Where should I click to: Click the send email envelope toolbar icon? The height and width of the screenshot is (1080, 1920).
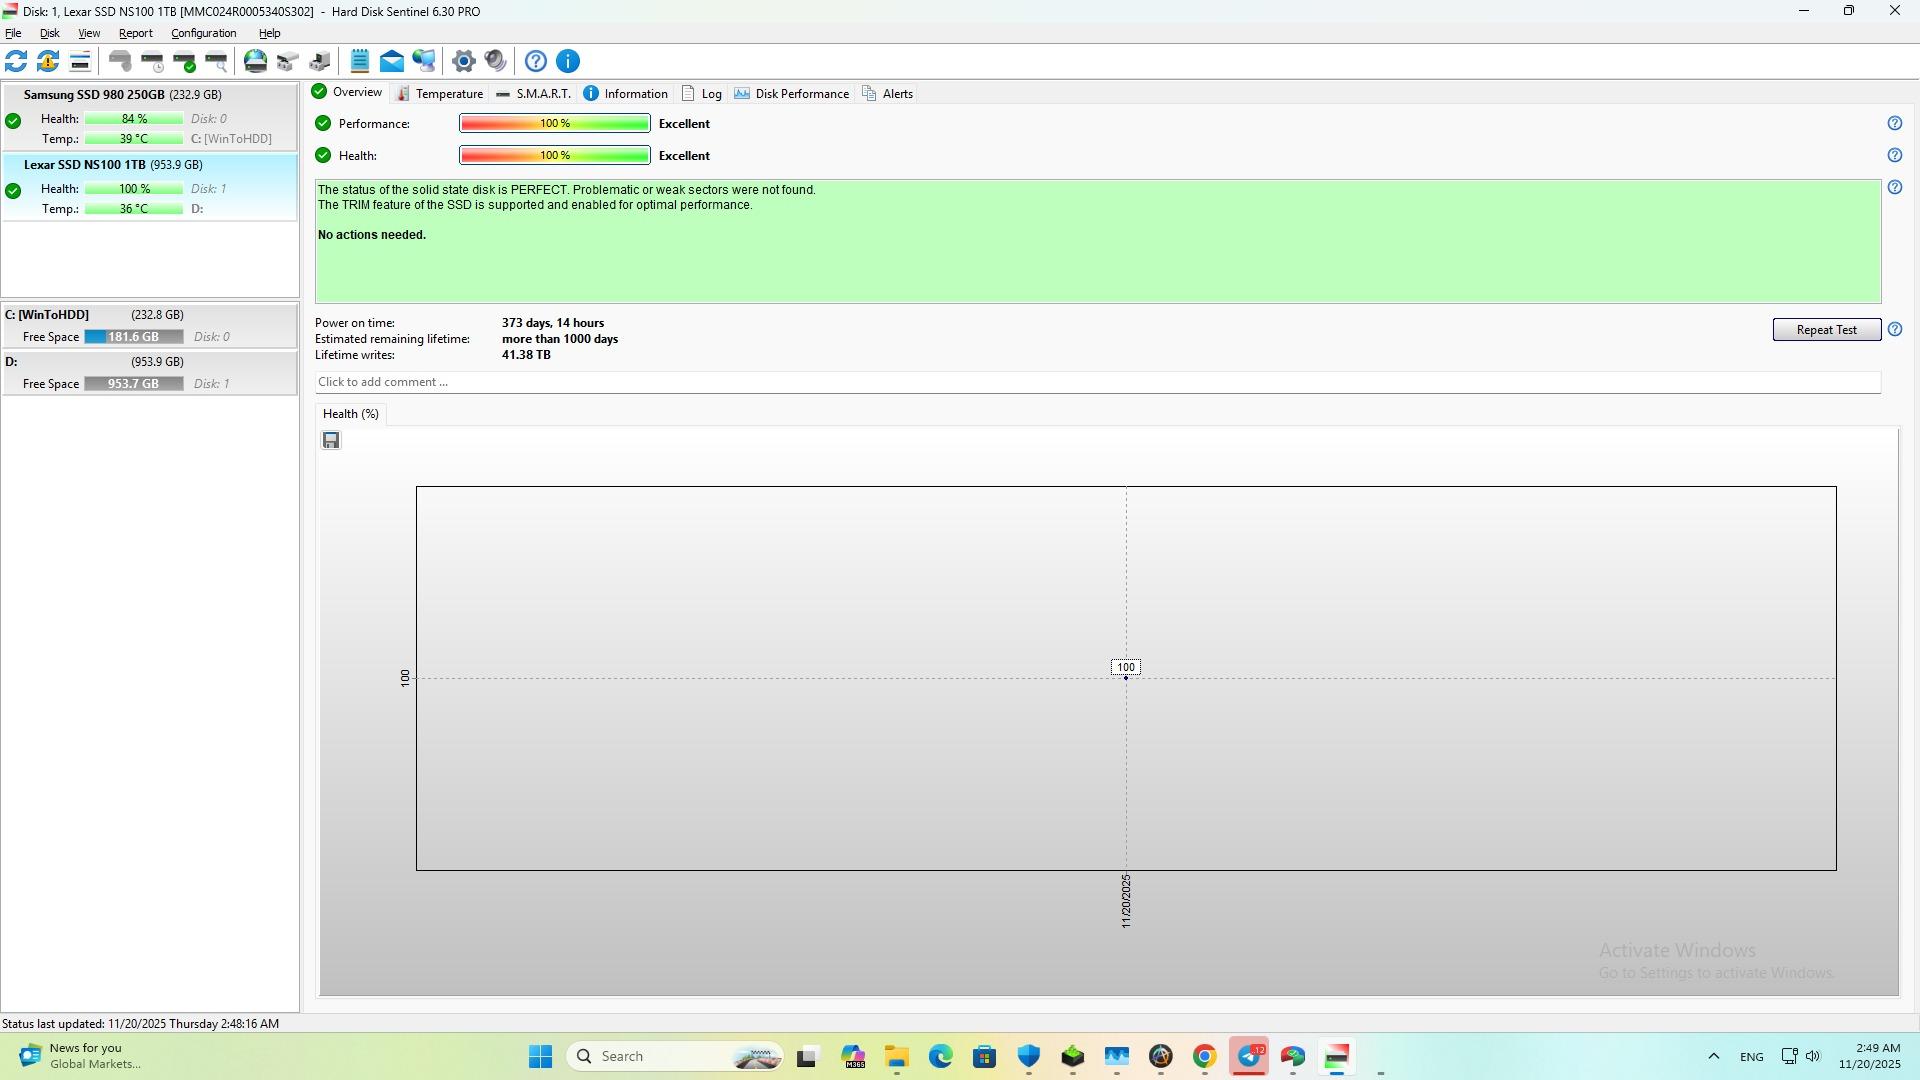point(392,62)
